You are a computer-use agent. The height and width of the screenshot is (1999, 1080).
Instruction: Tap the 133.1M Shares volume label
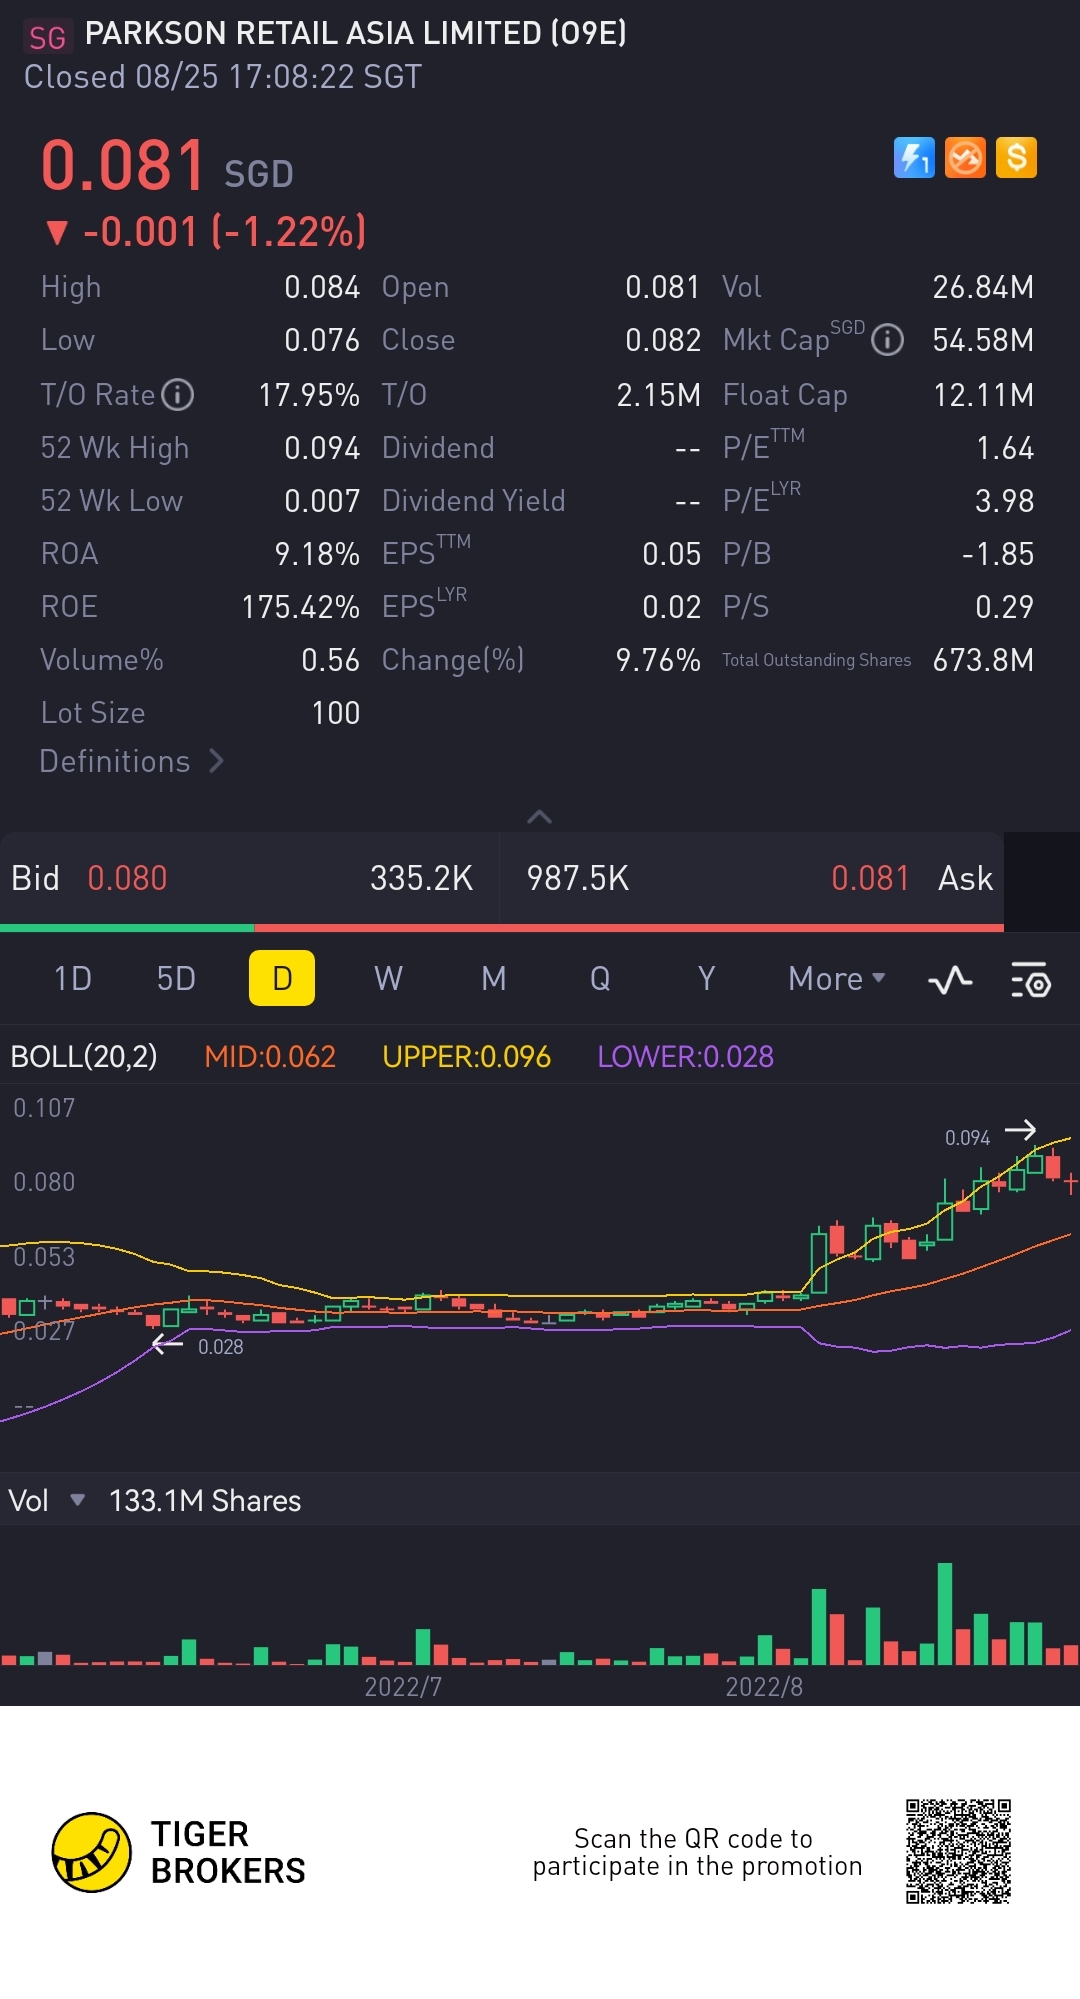tap(205, 1500)
